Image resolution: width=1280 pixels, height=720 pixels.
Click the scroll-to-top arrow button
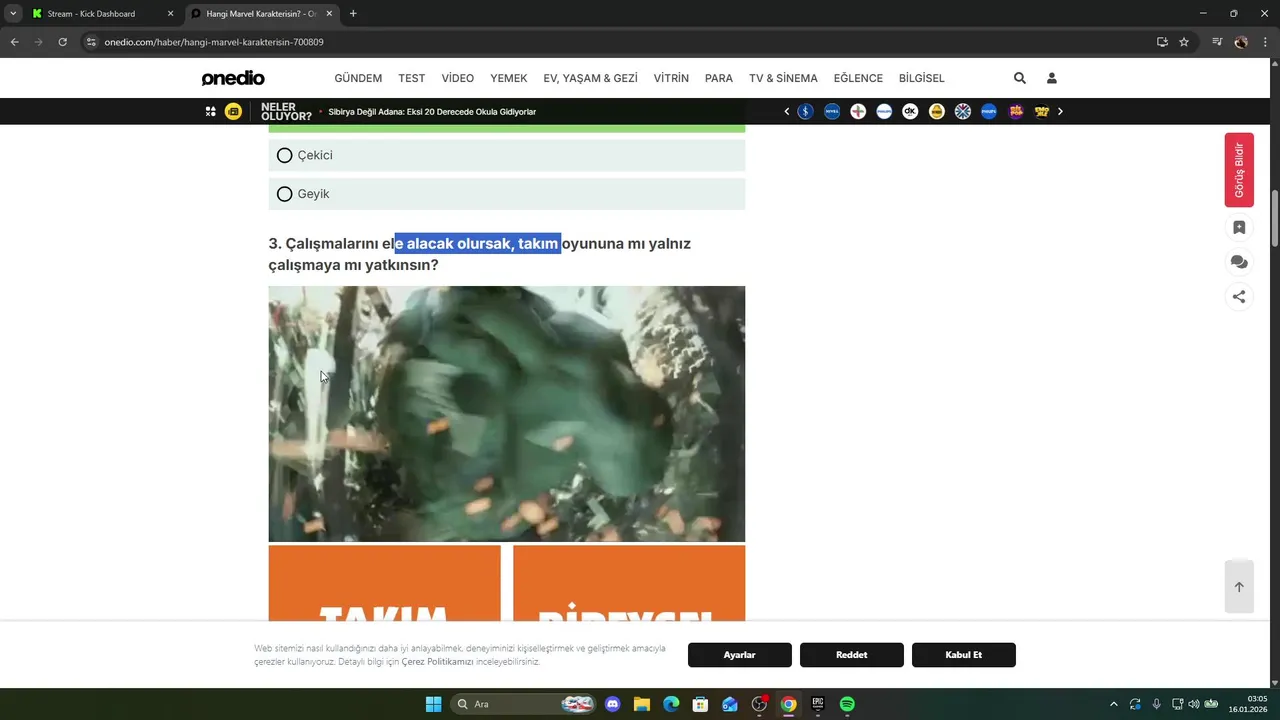1239,587
